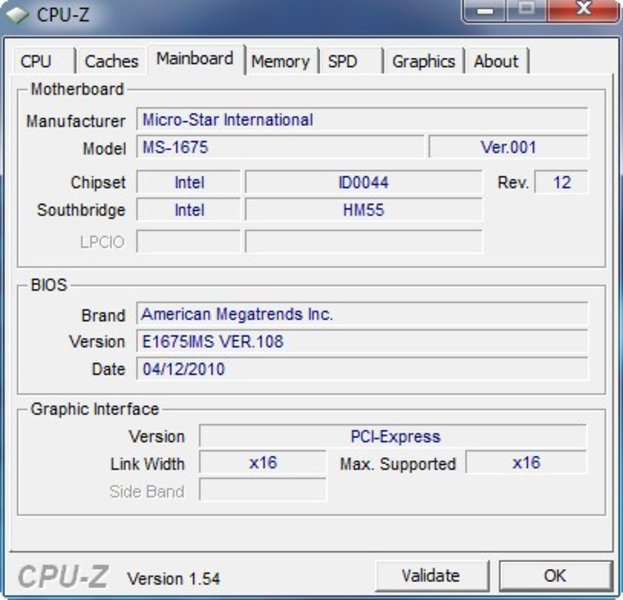Click the Southbridge label
This screenshot has width=623, height=600.
(x=81, y=210)
